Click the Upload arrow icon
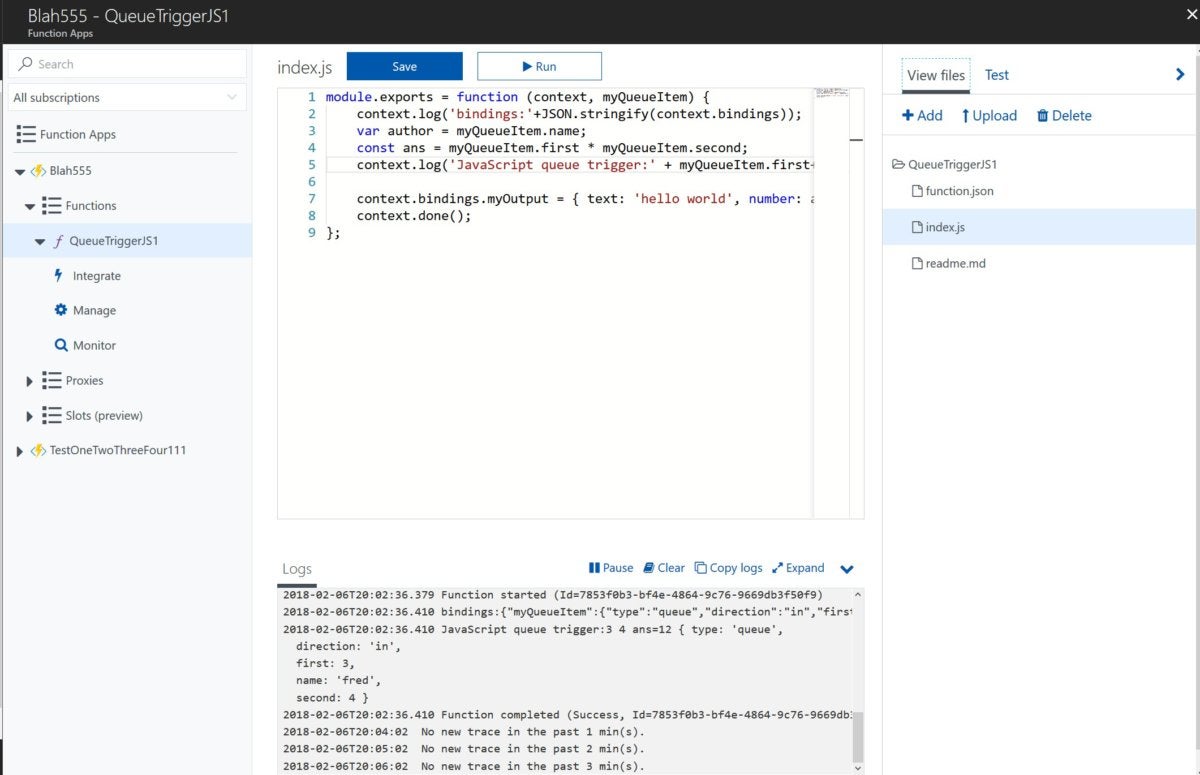1200x775 pixels. (x=966, y=116)
